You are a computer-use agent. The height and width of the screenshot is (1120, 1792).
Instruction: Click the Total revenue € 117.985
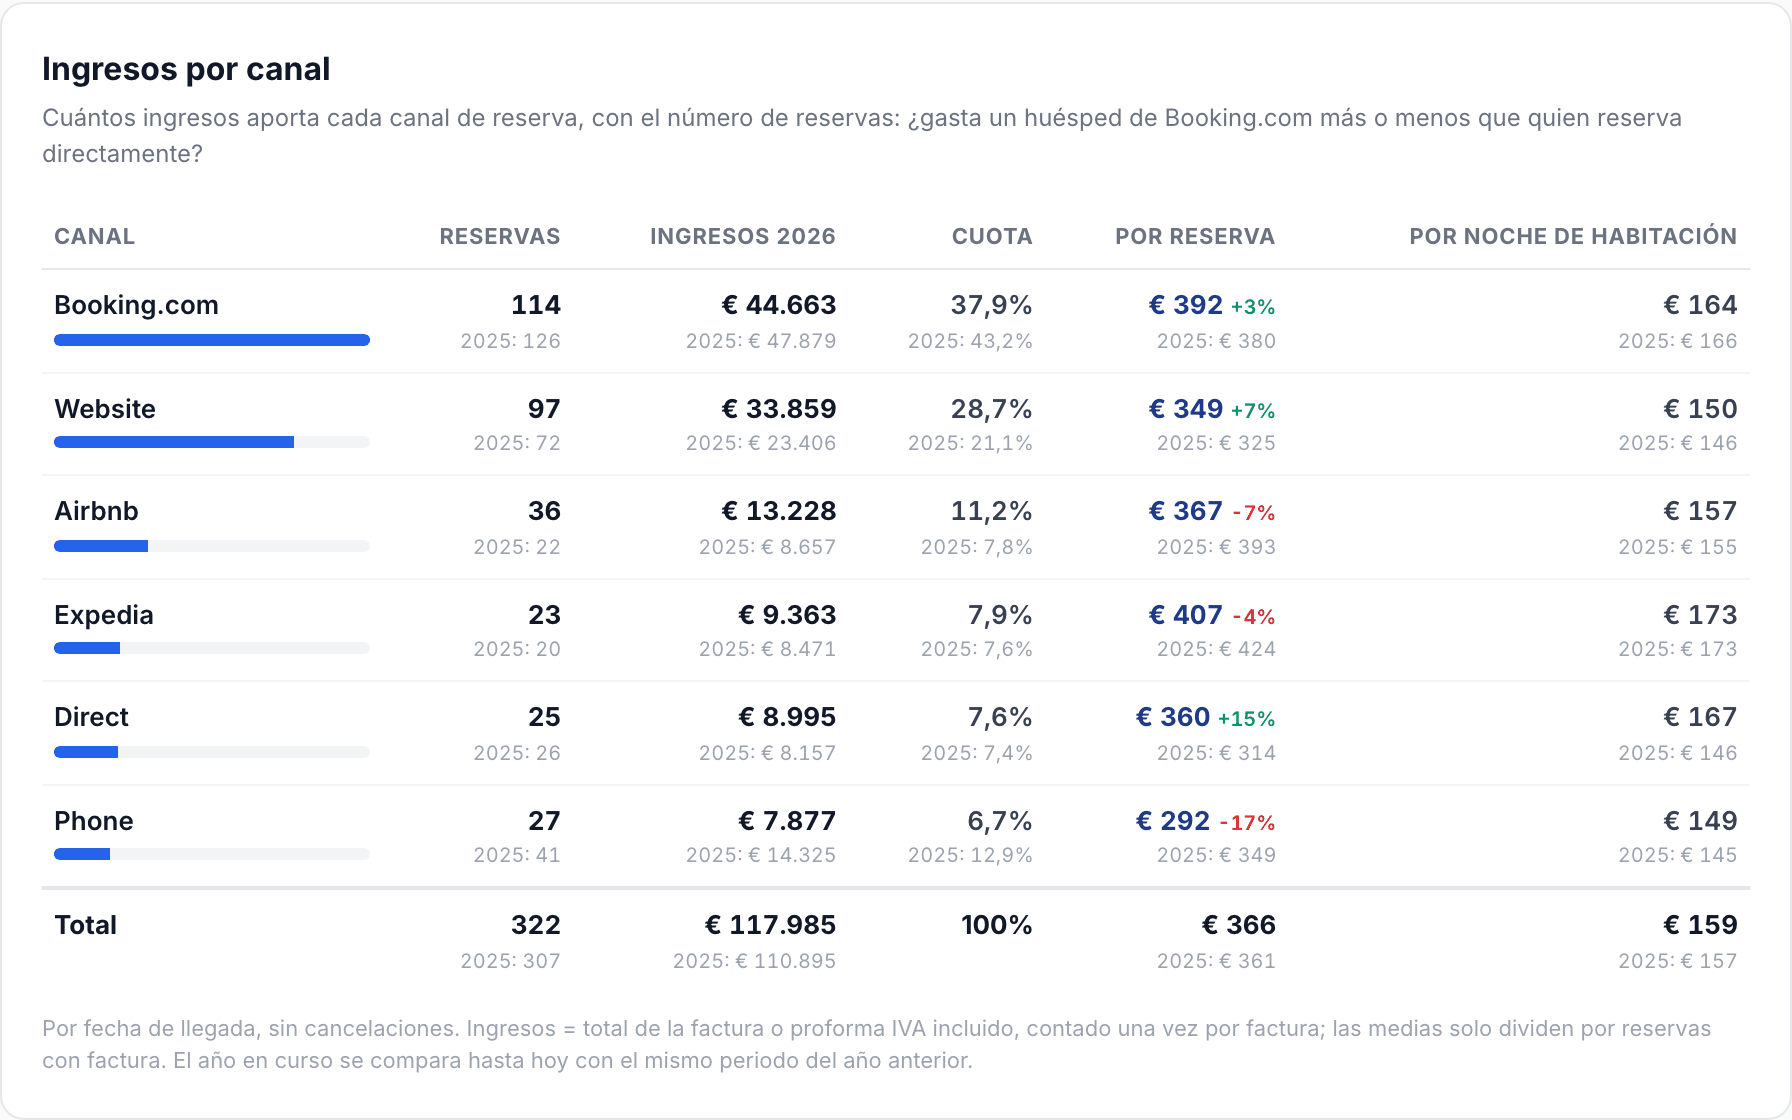pos(770,925)
